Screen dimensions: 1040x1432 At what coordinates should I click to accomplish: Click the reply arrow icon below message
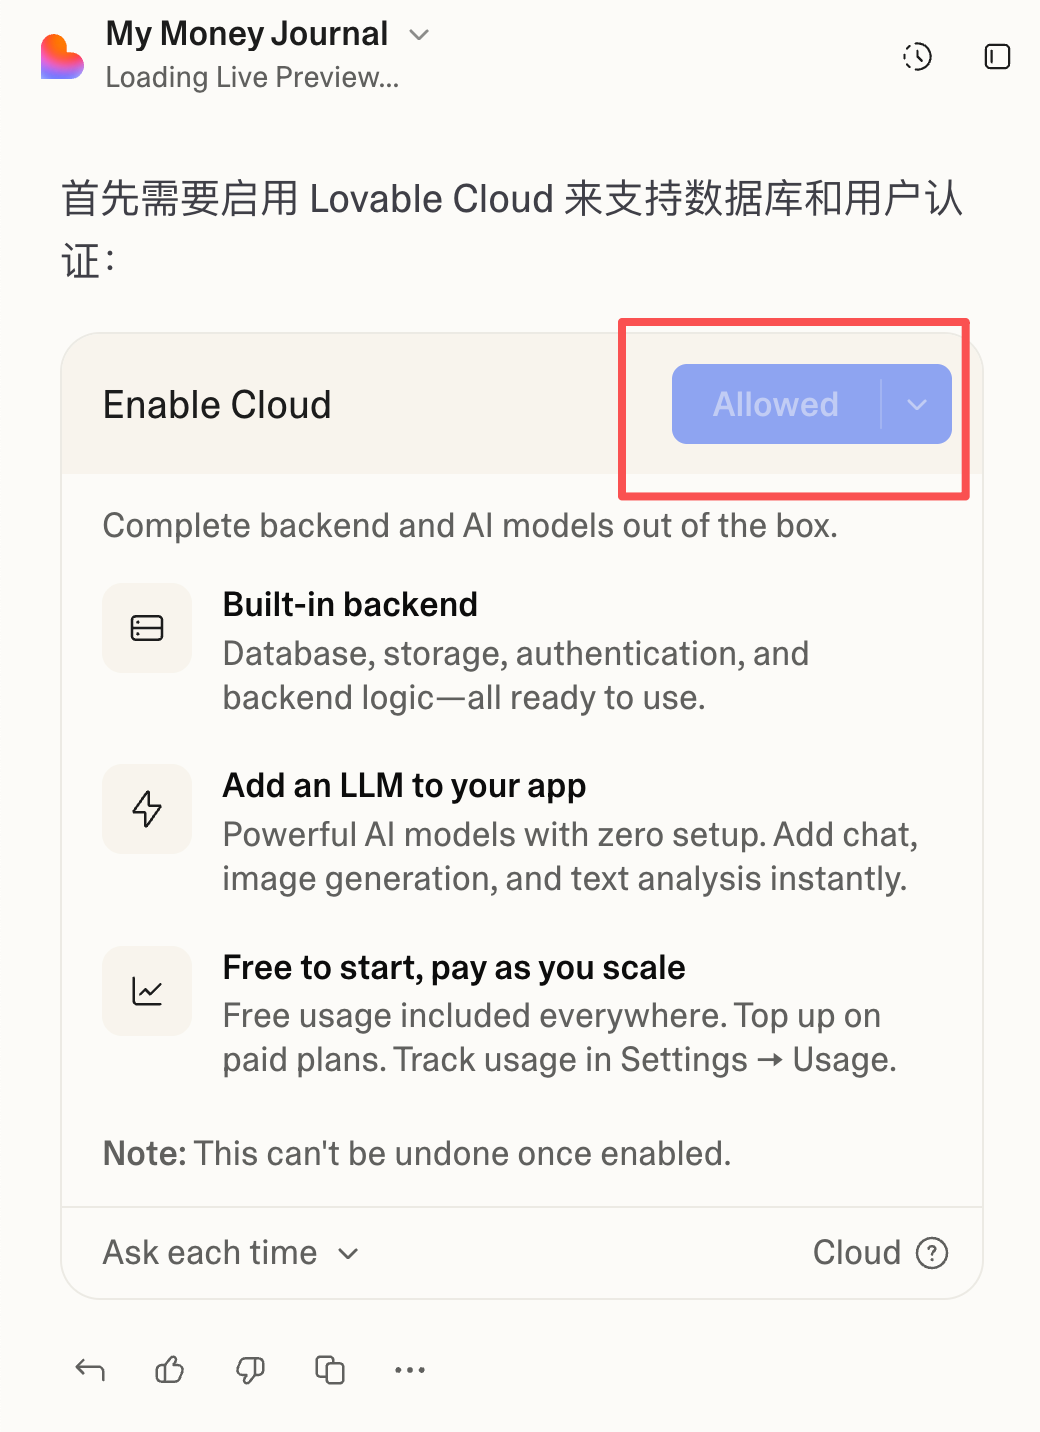coord(90,1369)
